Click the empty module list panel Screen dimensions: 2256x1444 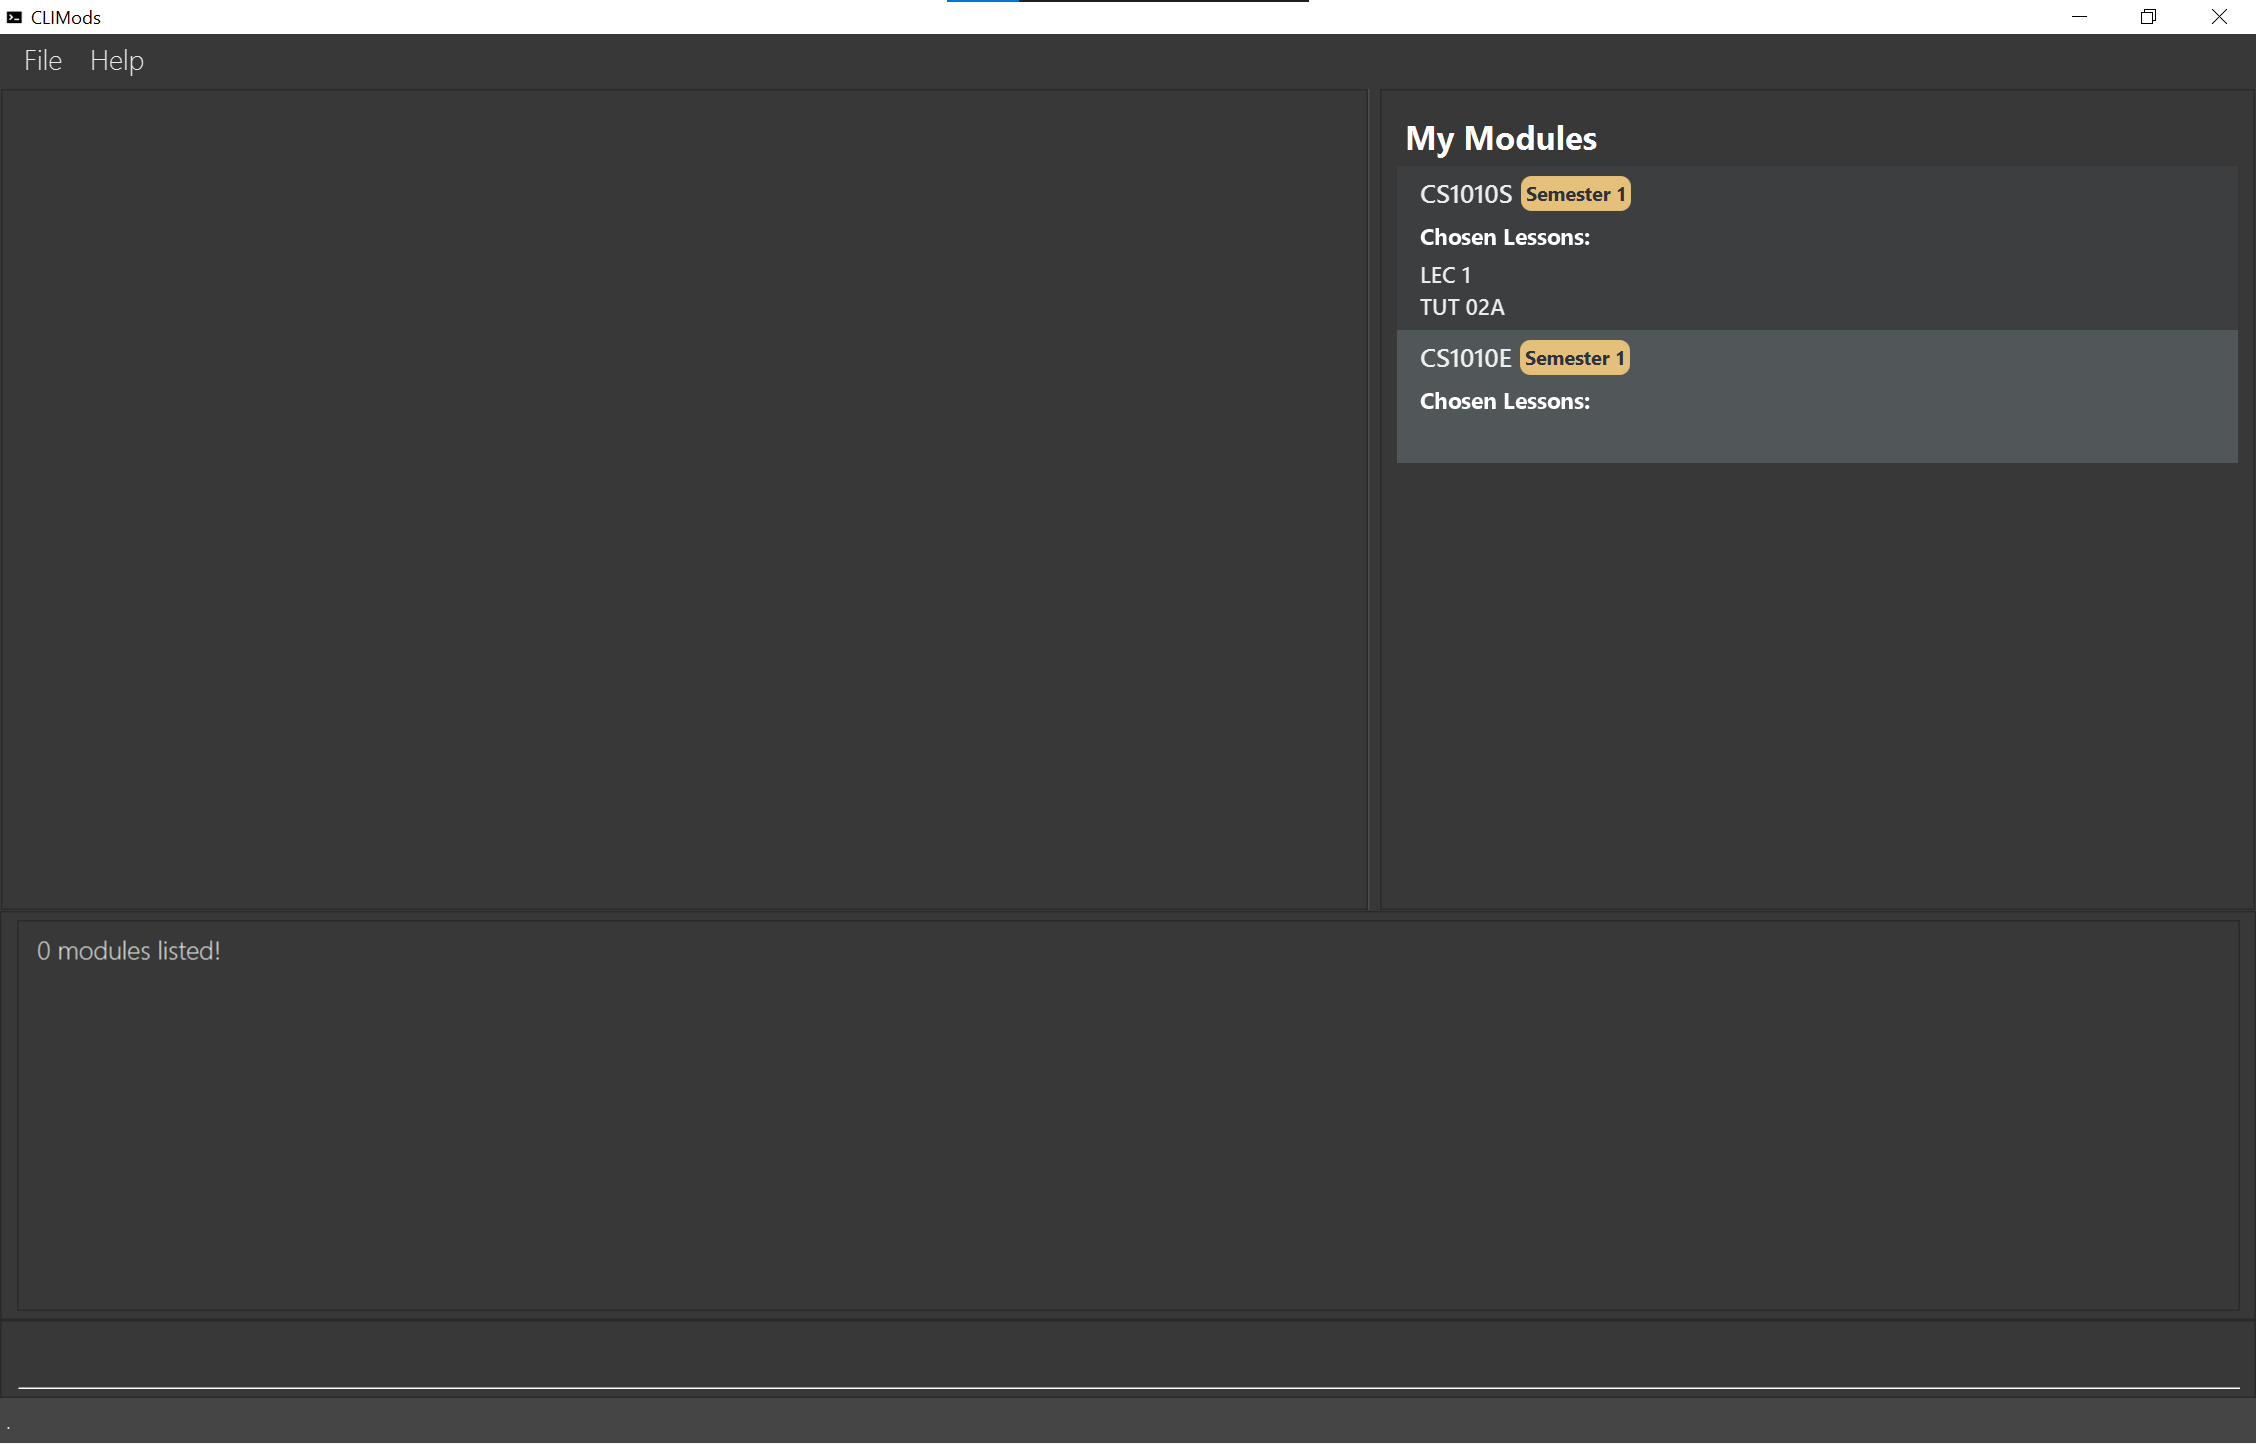point(684,500)
